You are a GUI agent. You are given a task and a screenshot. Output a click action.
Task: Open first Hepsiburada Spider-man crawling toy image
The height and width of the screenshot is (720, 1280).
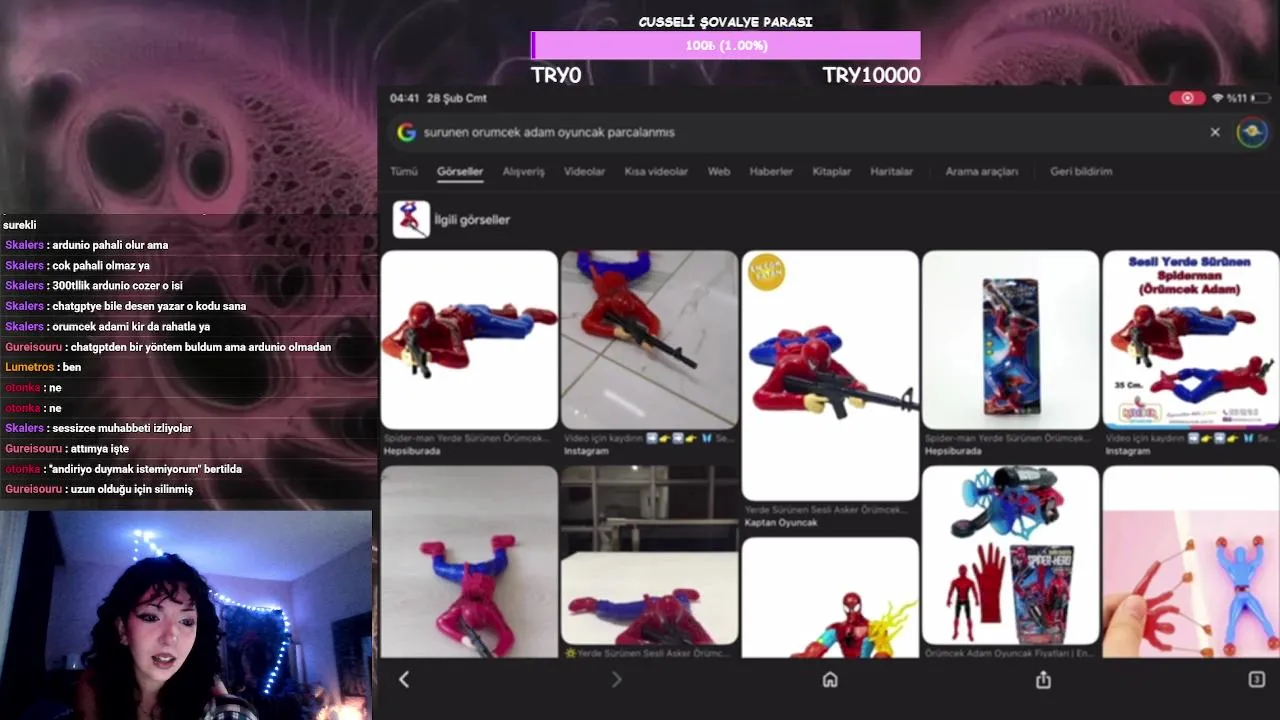tap(469, 340)
